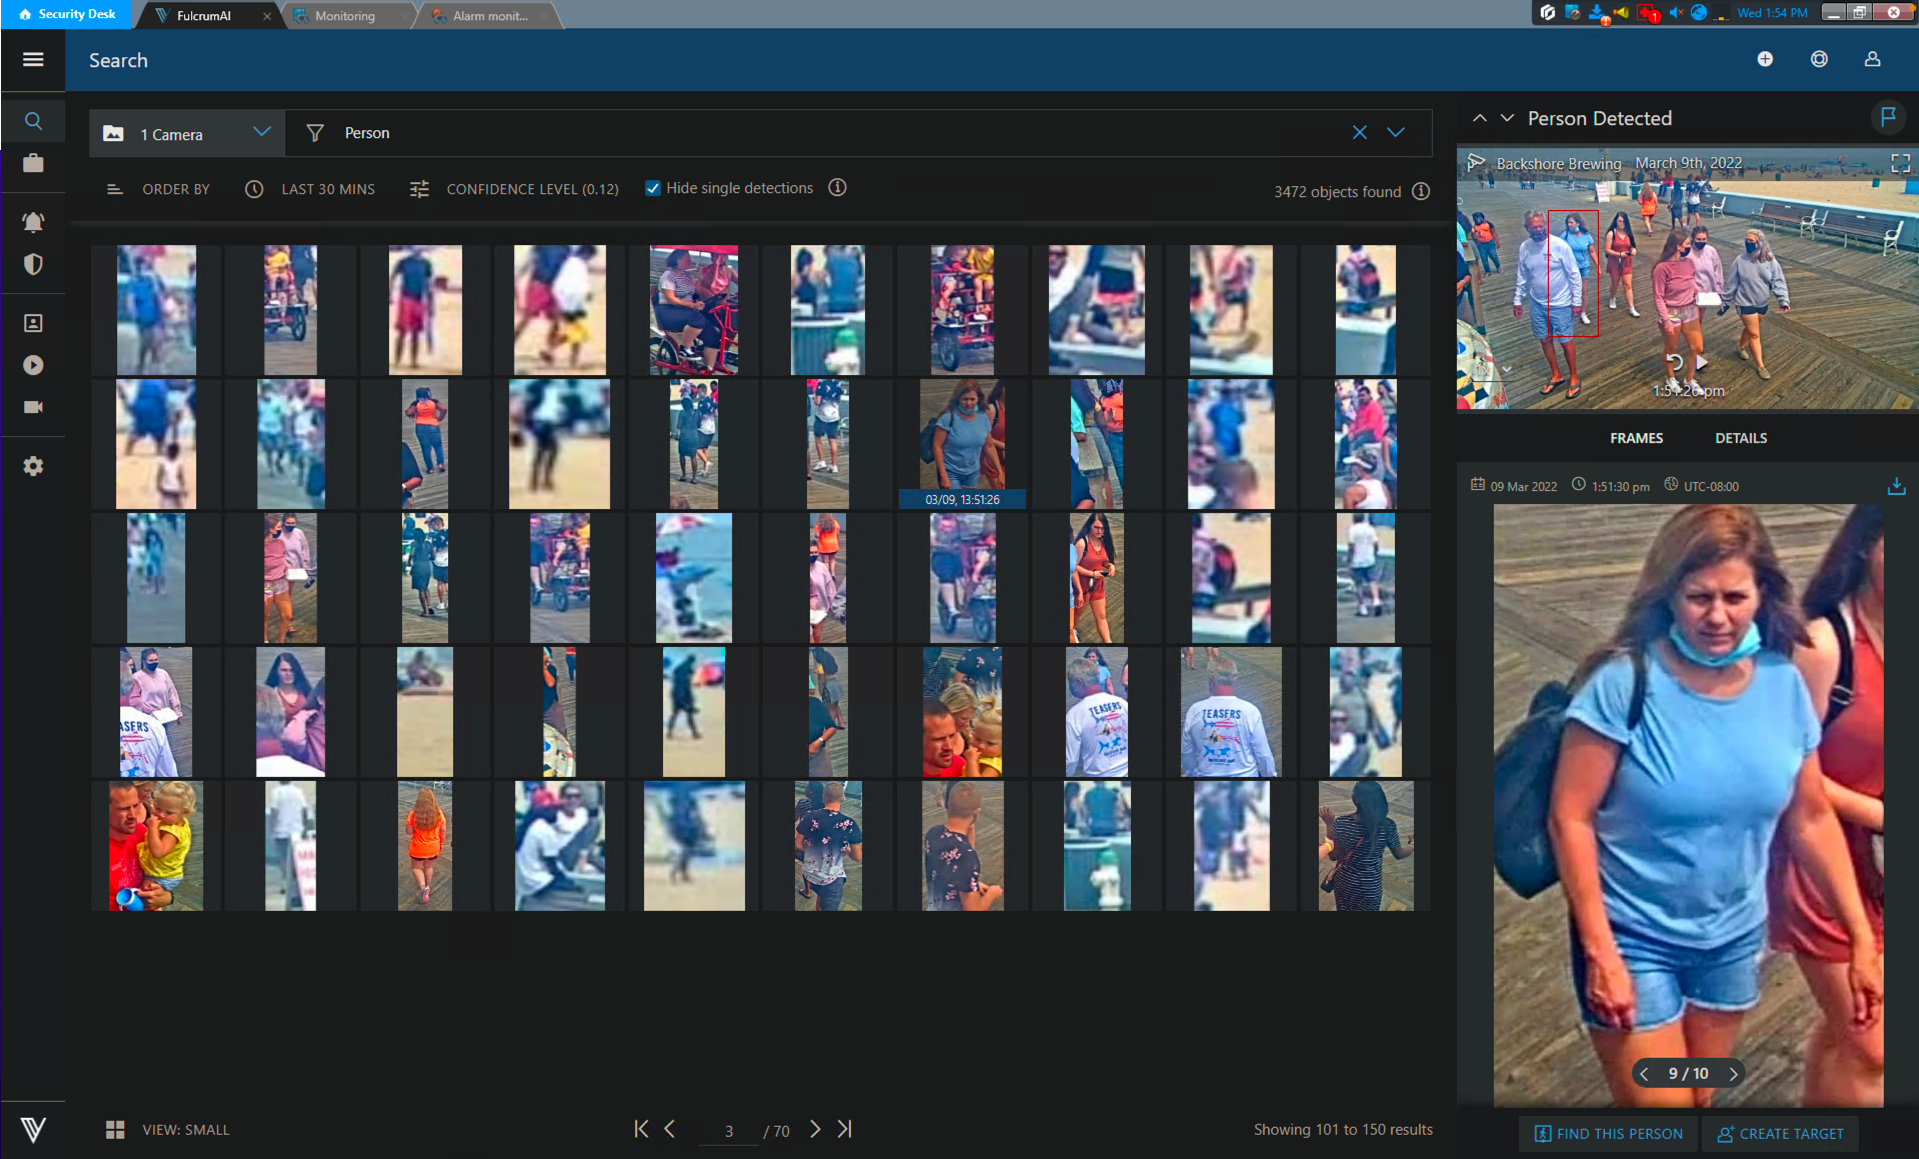Expand the video preview to full screen
The height and width of the screenshot is (1159, 1919).
point(1900,163)
